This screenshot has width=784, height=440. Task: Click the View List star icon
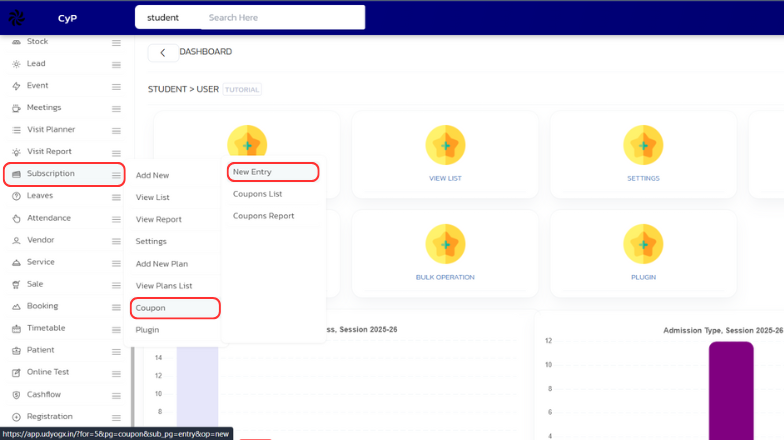click(444, 146)
